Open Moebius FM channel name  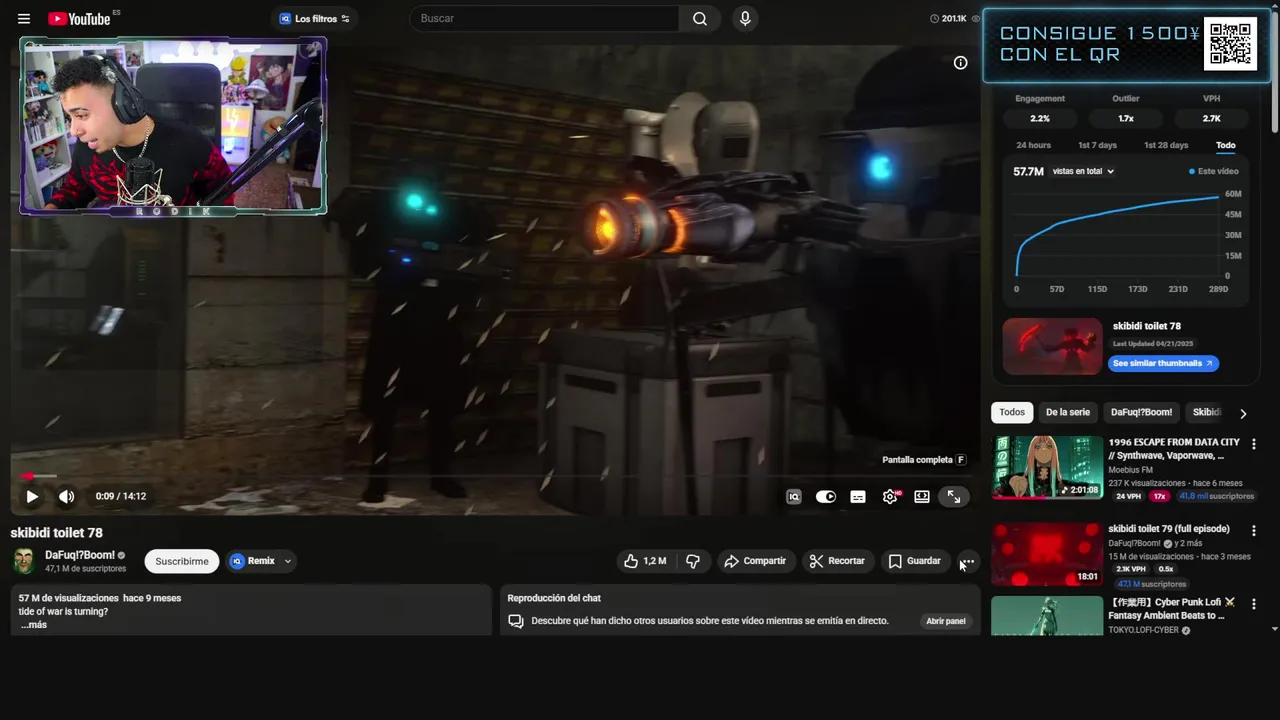pyautogui.click(x=1130, y=470)
